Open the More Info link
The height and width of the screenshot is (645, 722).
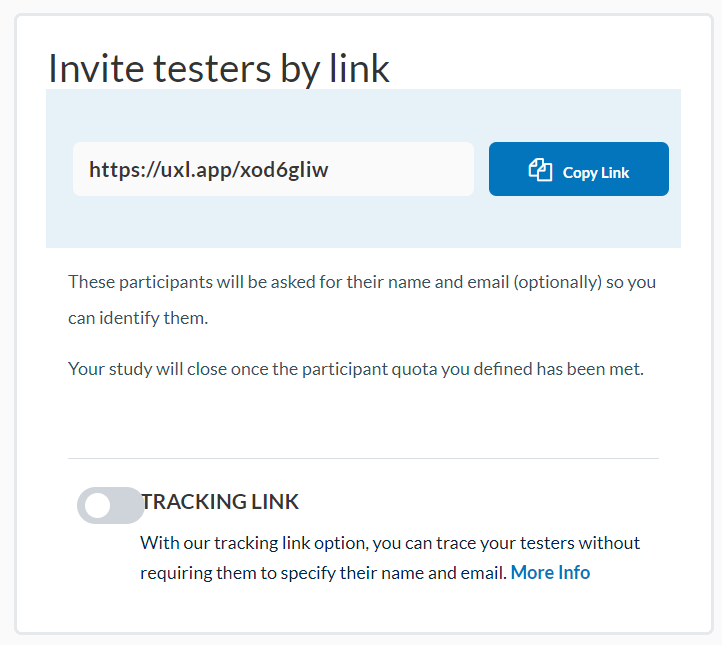[x=550, y=573]
